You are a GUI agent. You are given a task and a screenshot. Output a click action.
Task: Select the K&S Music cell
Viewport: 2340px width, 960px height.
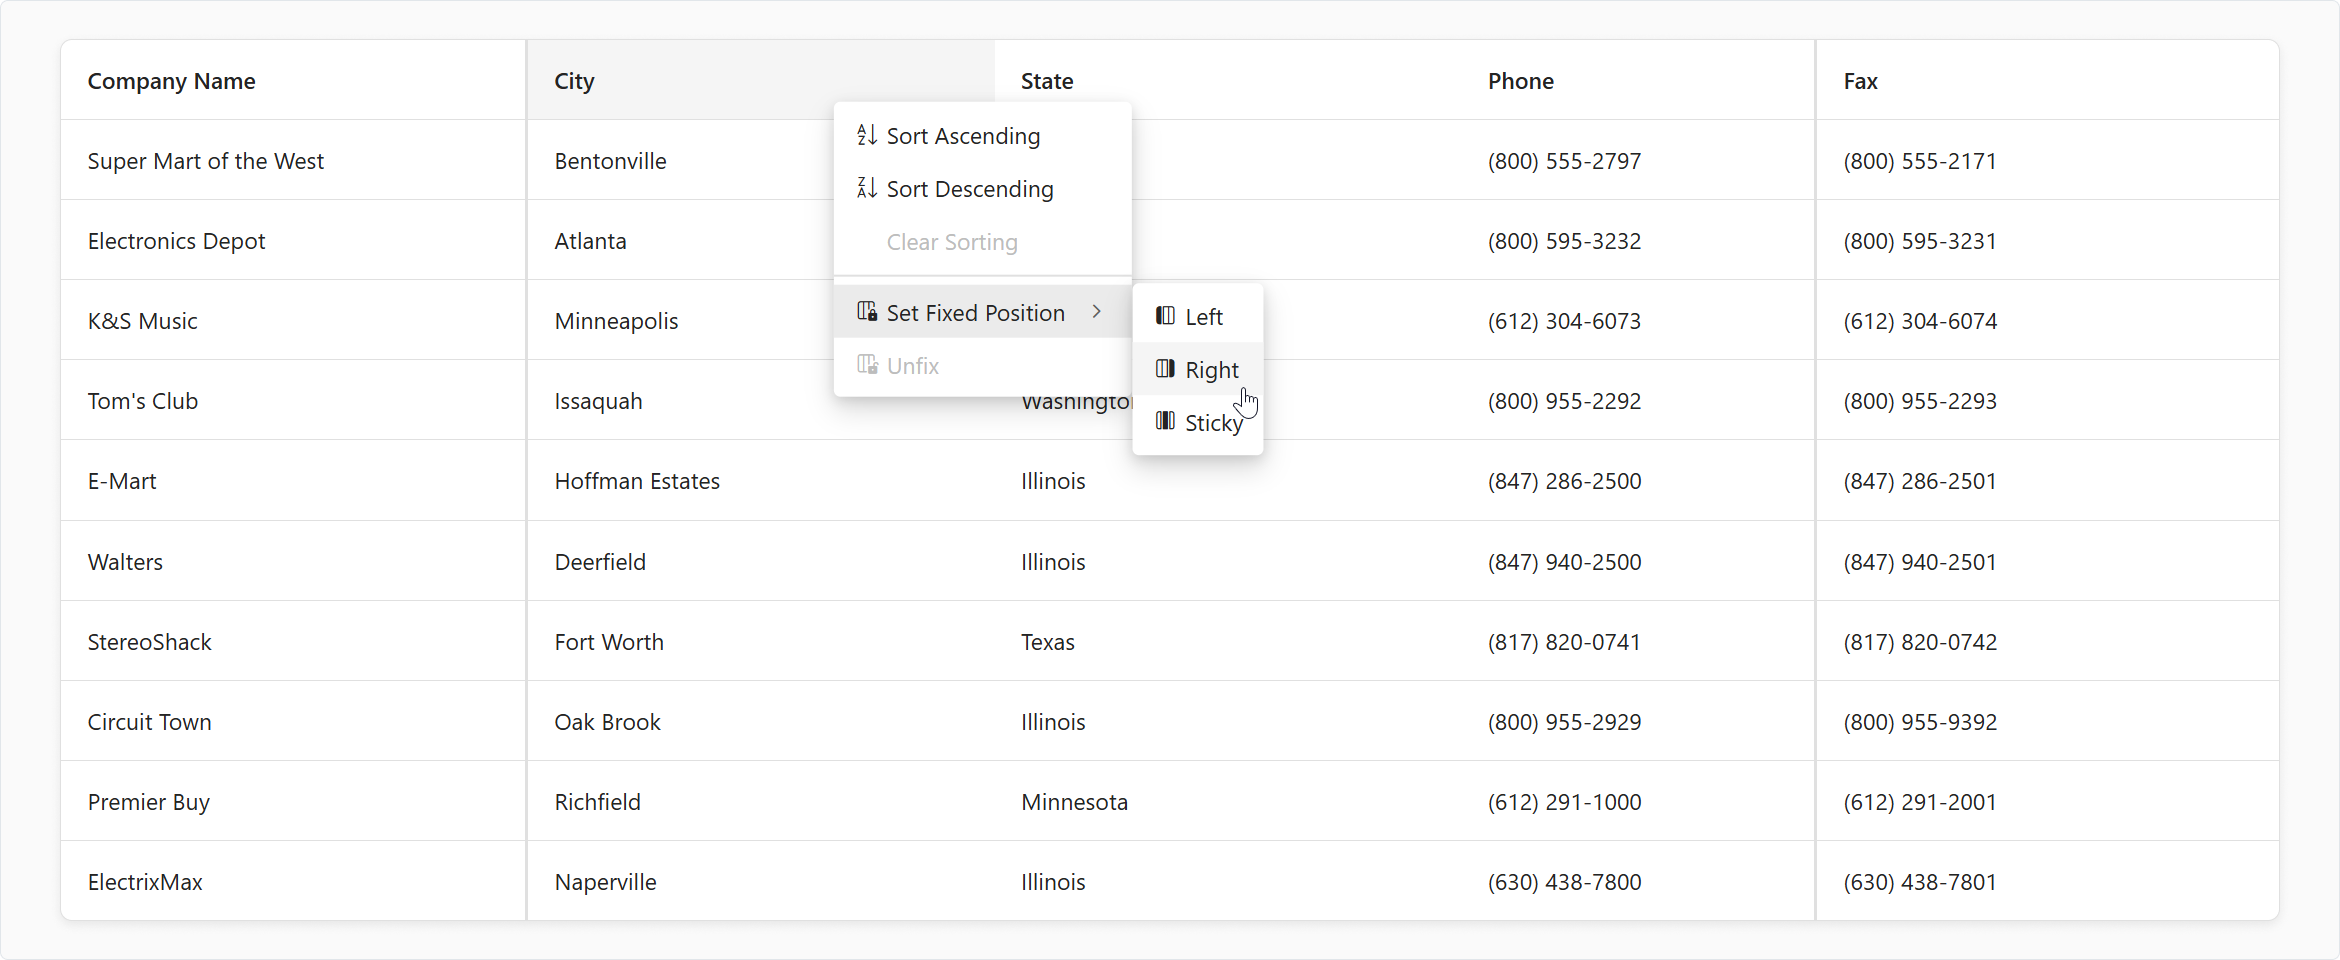click(143, 320)
